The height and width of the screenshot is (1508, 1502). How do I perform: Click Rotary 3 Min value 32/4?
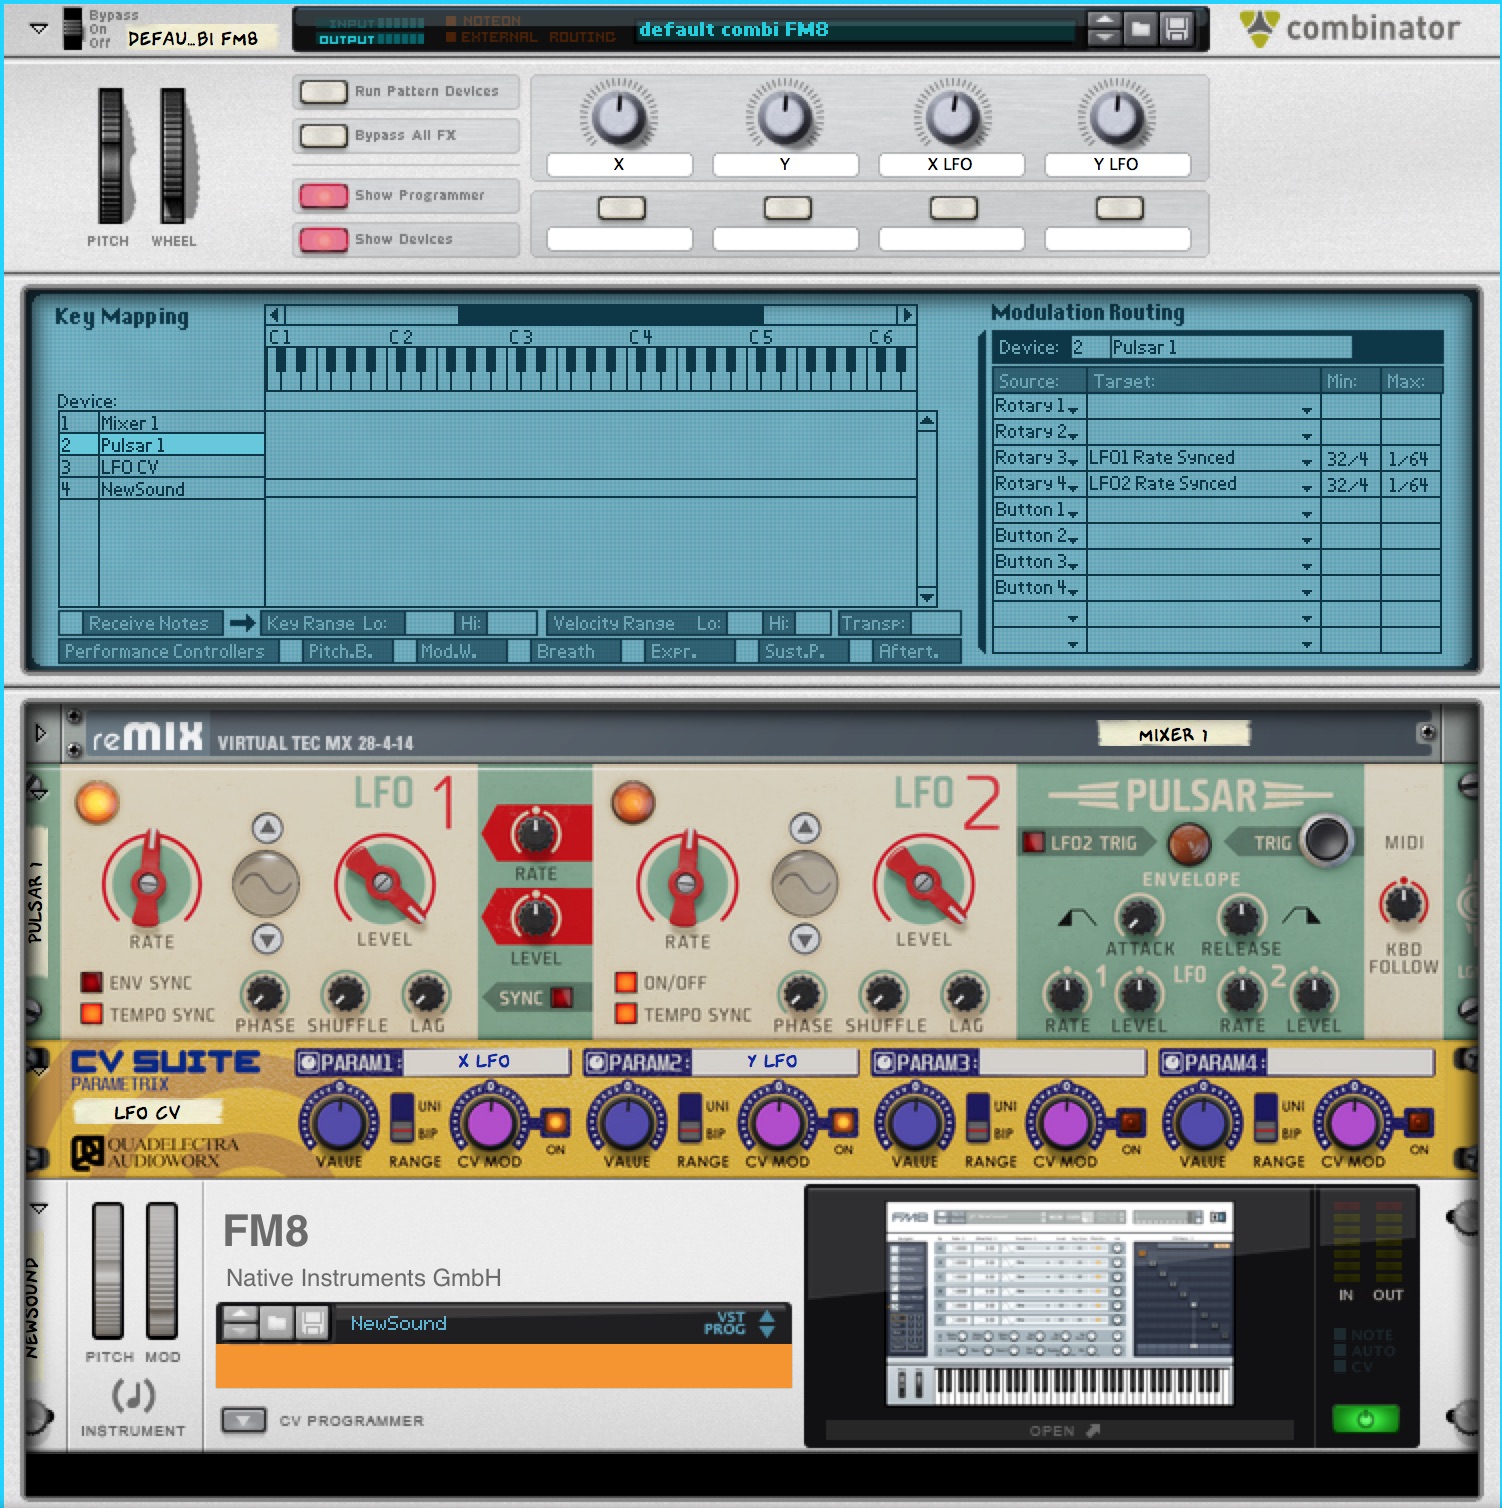1349,458
